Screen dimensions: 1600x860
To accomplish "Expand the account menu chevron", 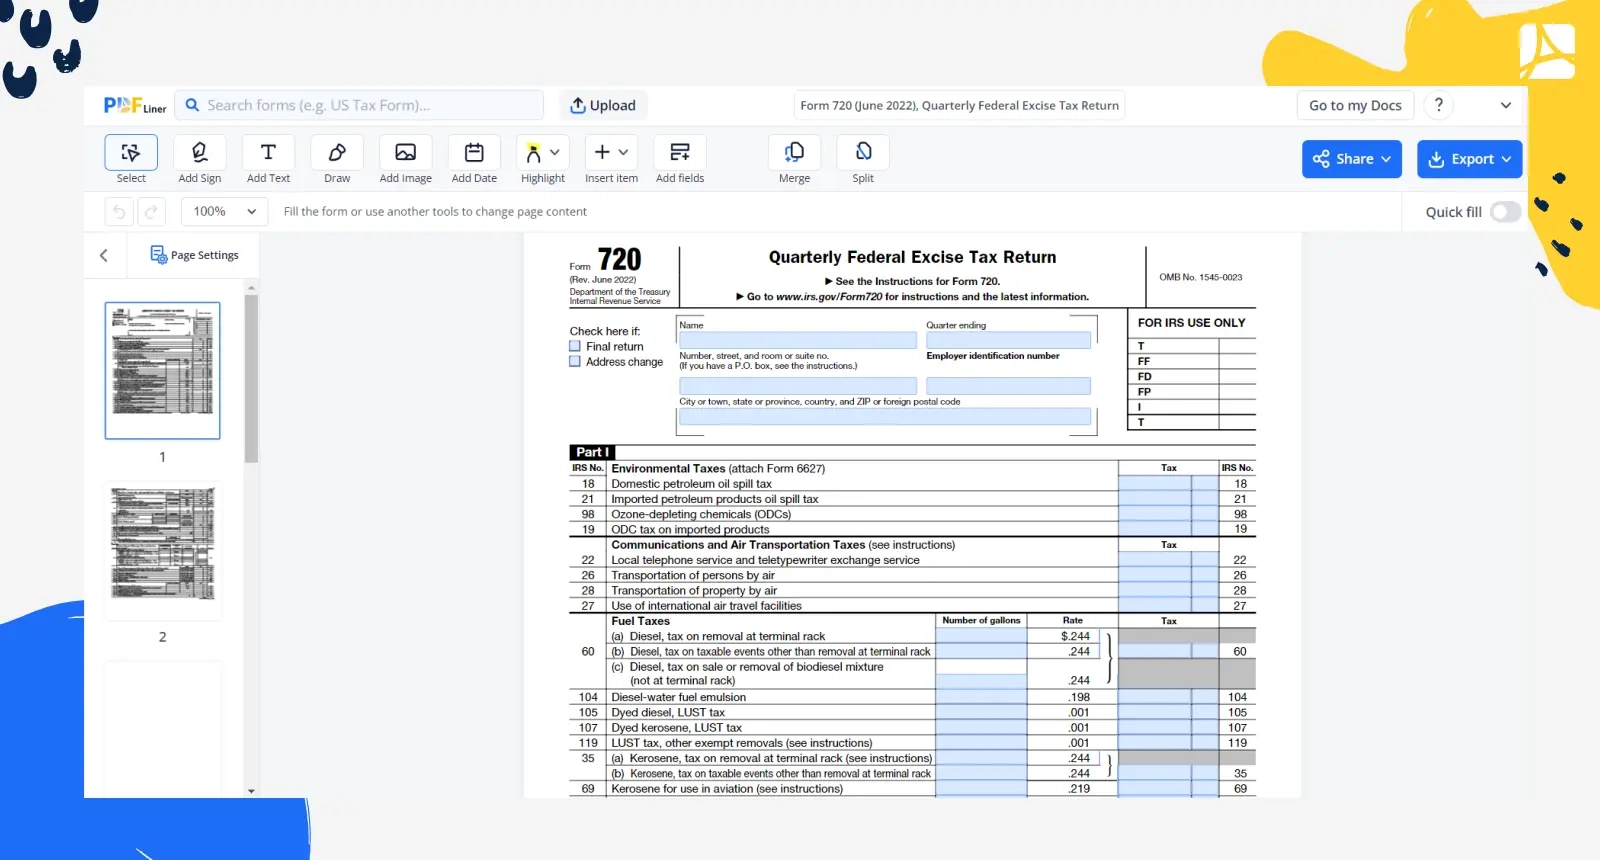I will [x=1506, y=105].
